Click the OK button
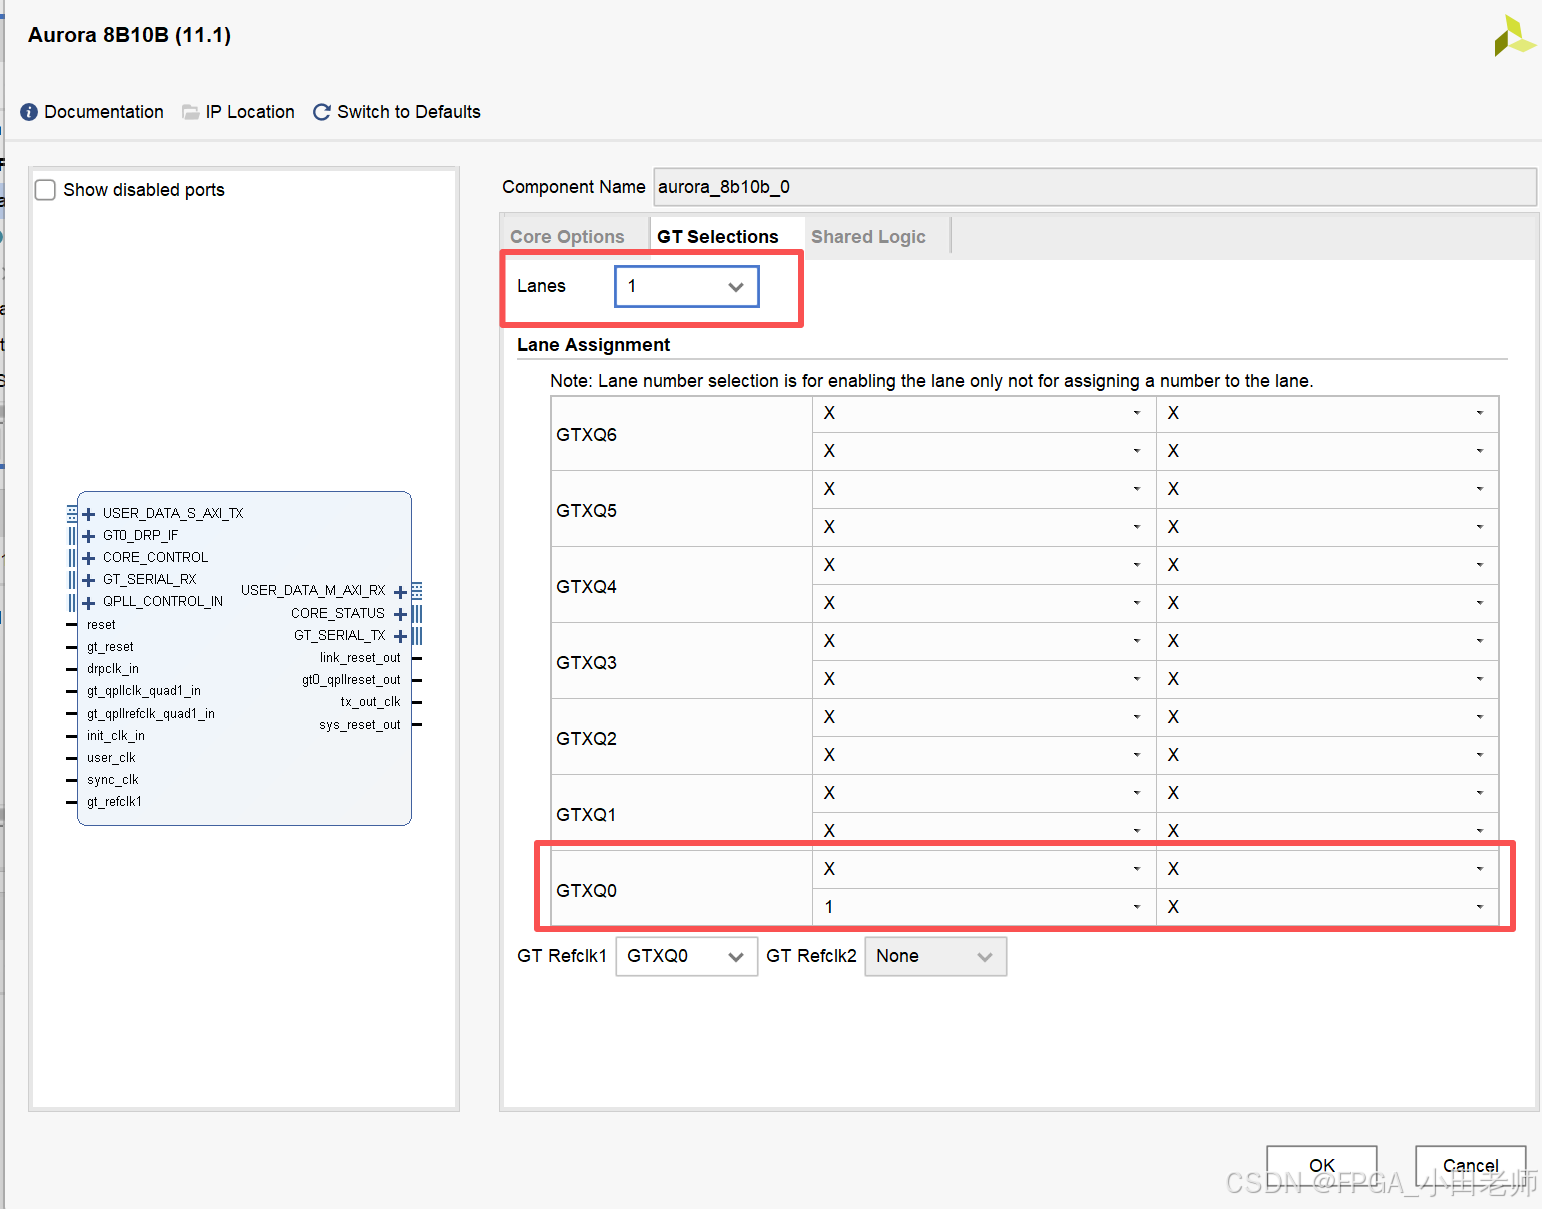This screenshot has height=1209, width=1542. coord(1322,1166)
